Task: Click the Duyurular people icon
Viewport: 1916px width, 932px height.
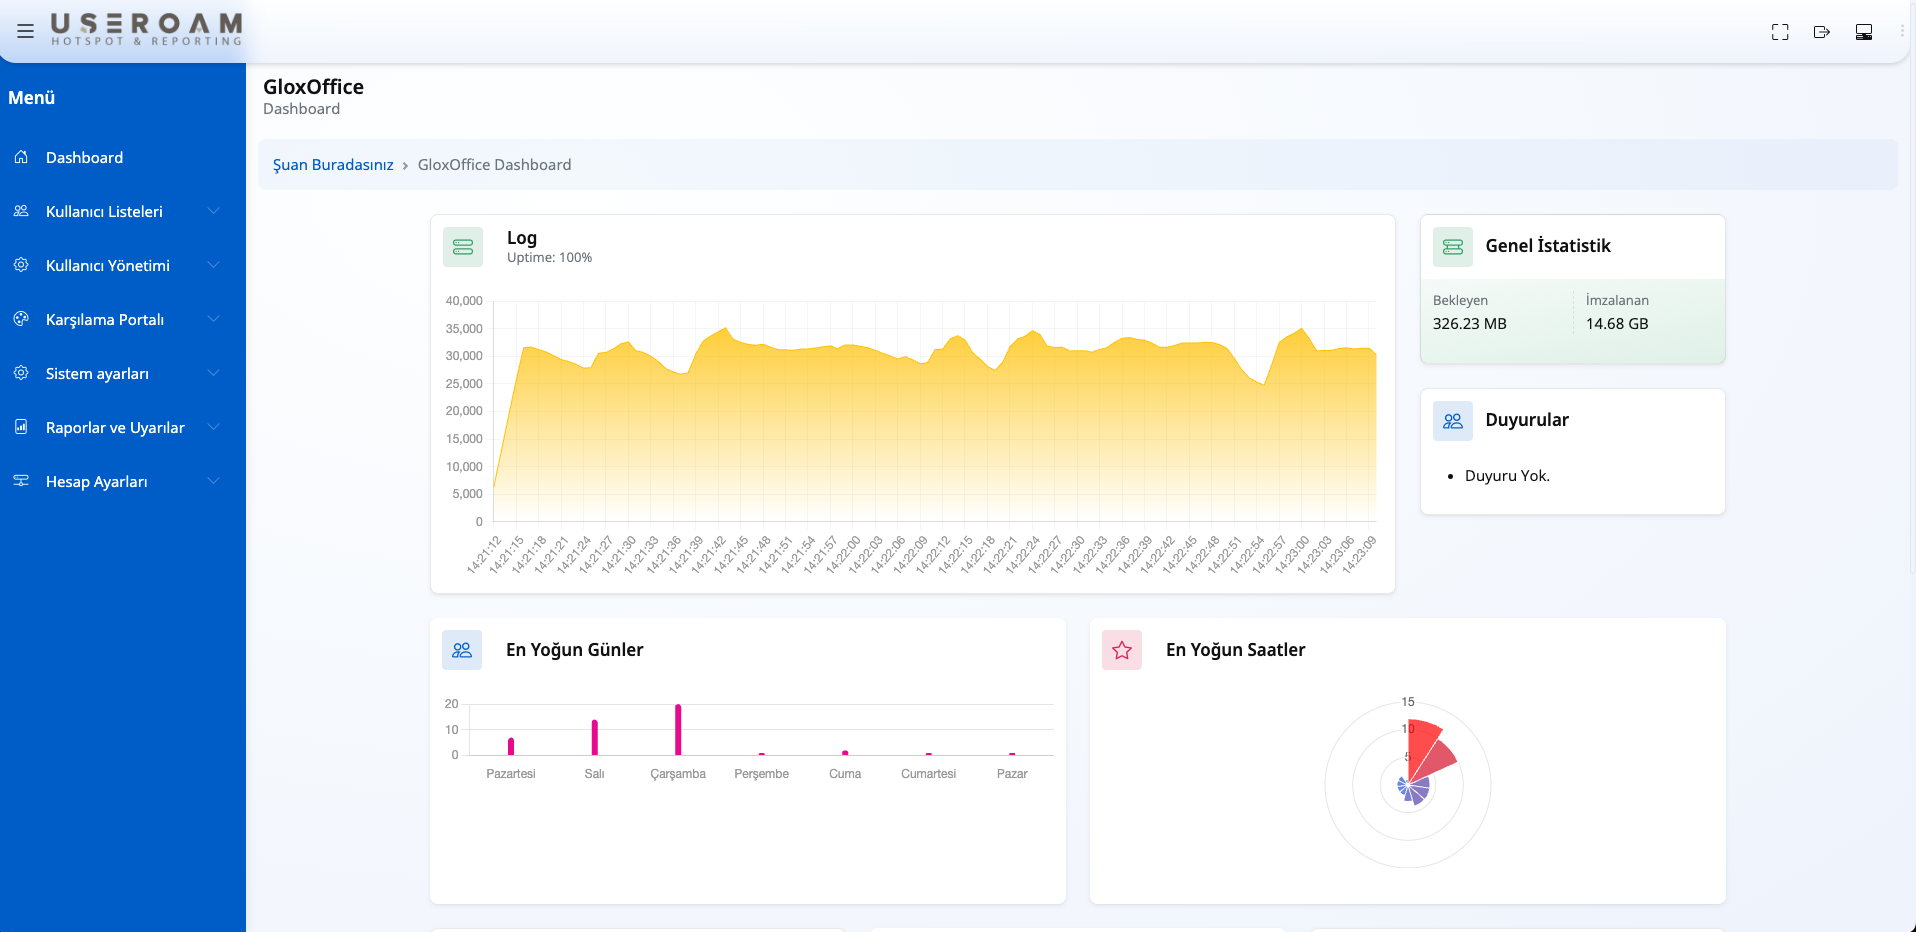Action: coord(1453,421)
